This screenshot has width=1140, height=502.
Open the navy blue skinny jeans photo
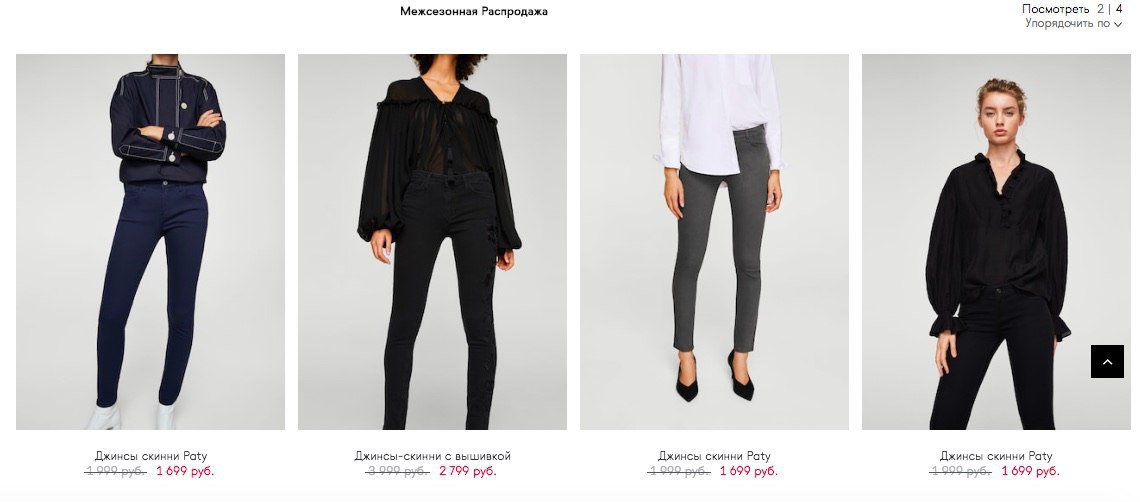[x=150, y=242]
